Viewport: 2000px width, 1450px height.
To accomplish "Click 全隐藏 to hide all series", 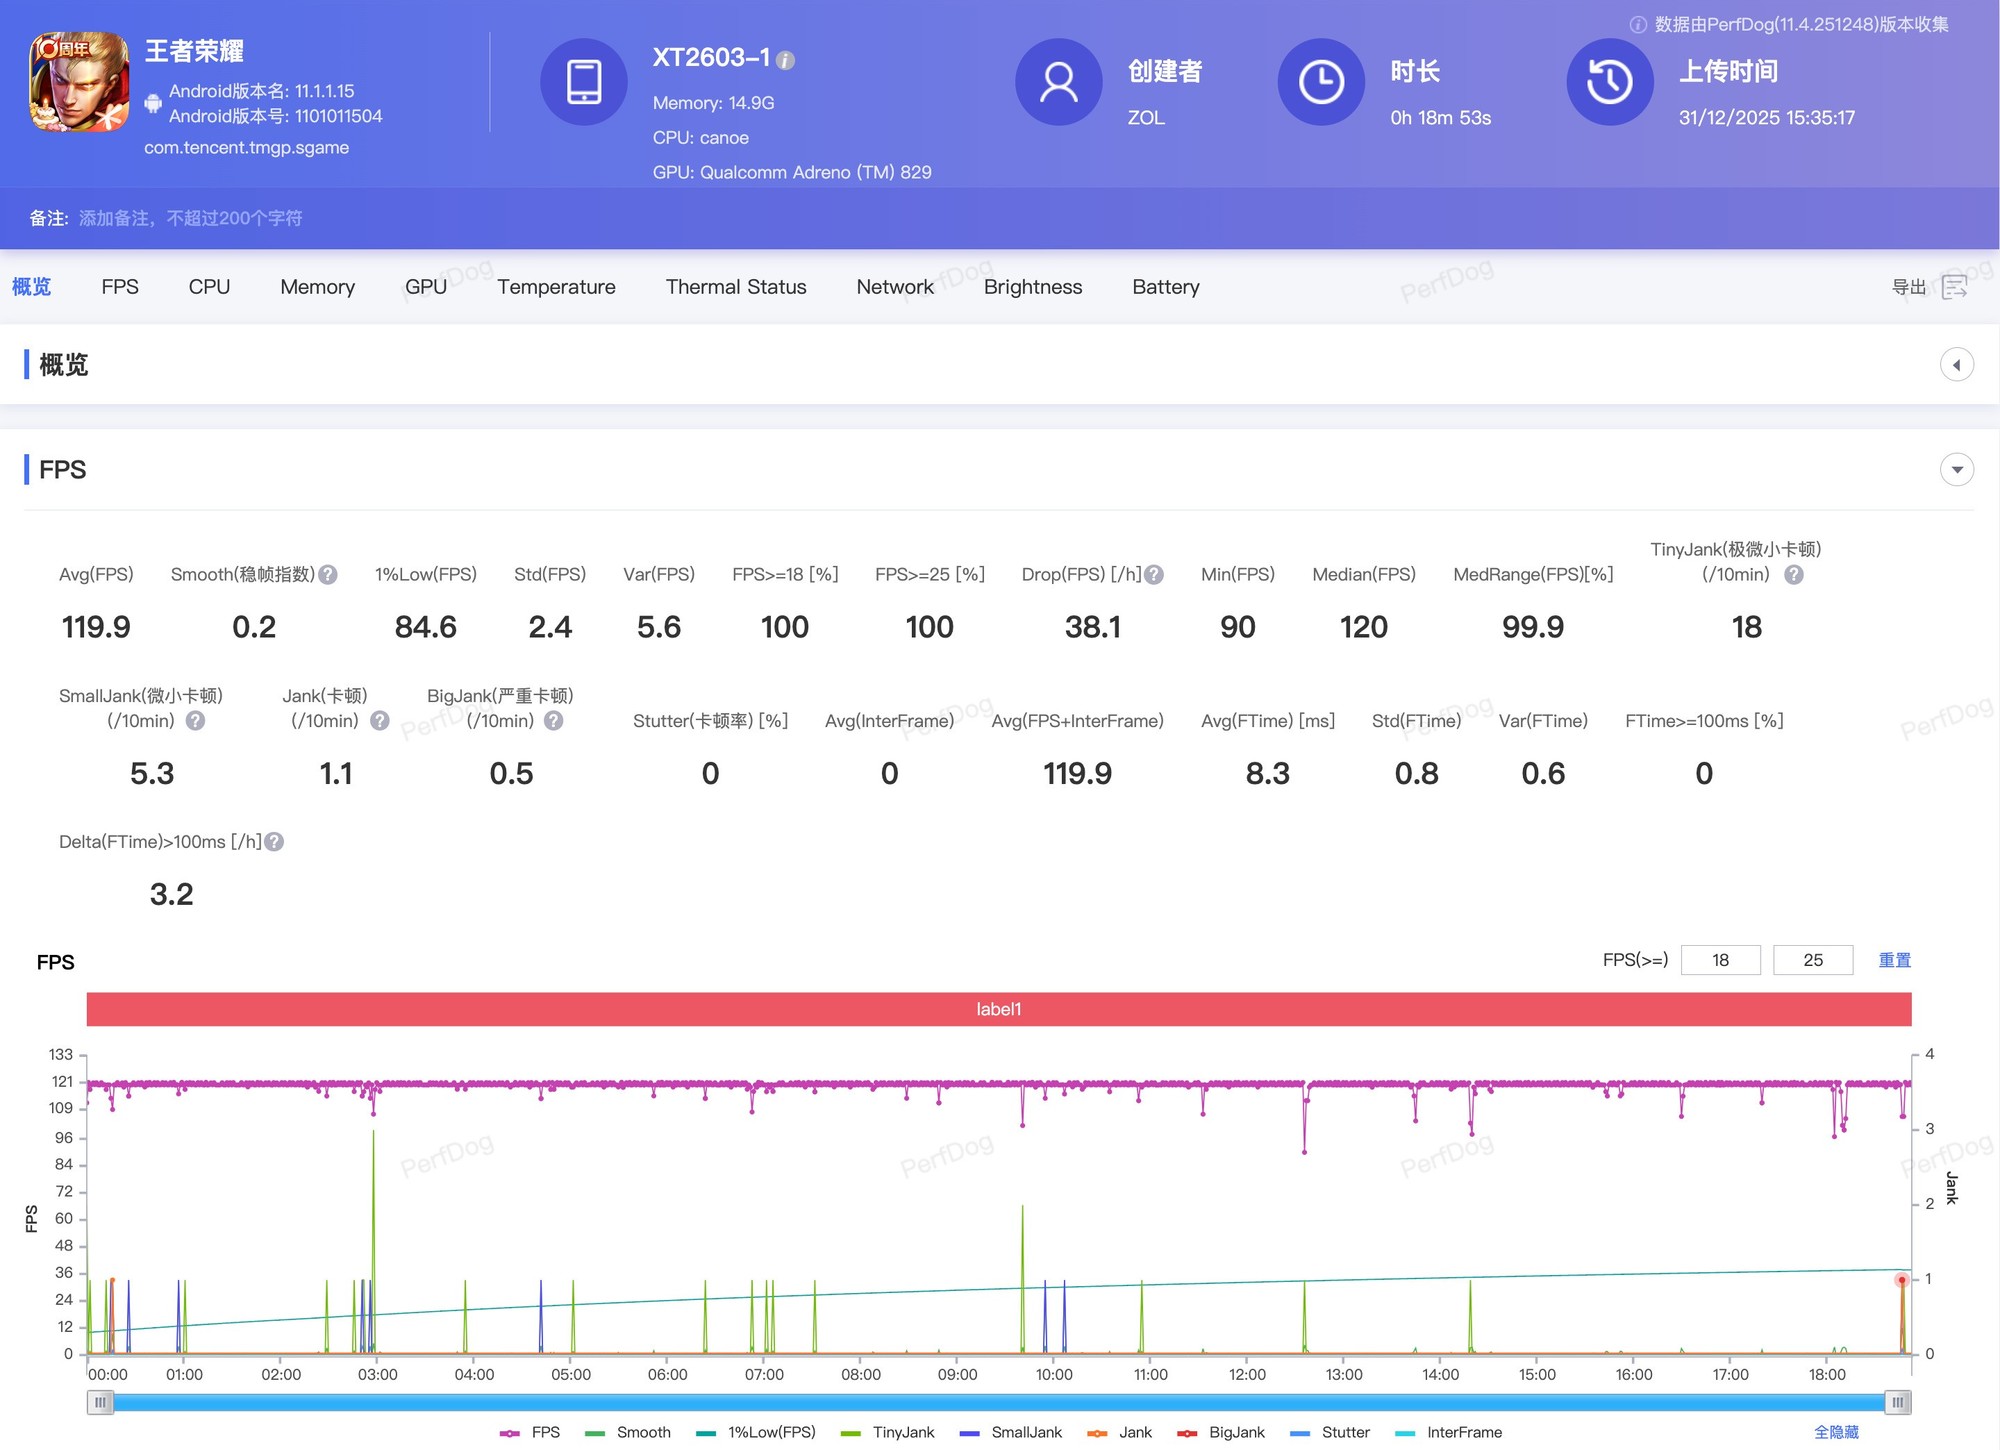I will [x=1836, y=1432].
